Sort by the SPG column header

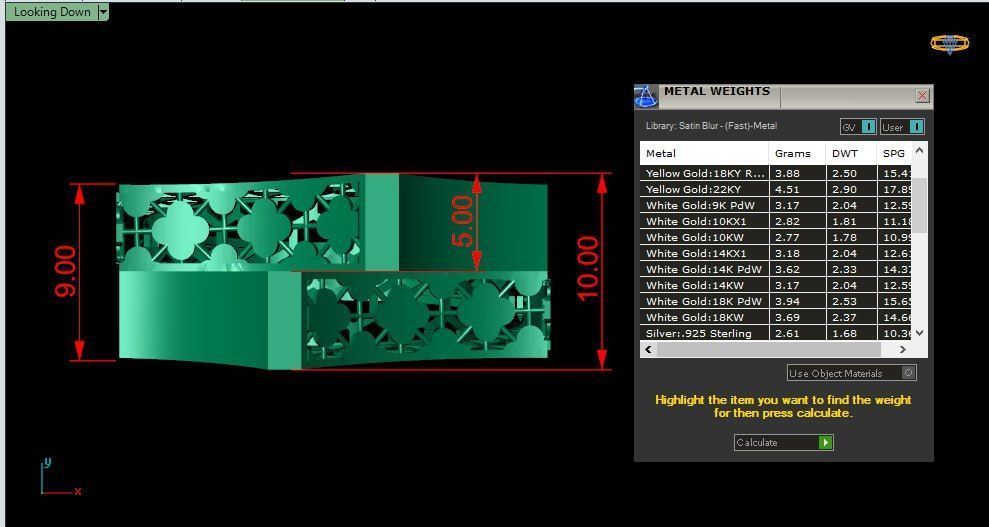tap(894, 153)
